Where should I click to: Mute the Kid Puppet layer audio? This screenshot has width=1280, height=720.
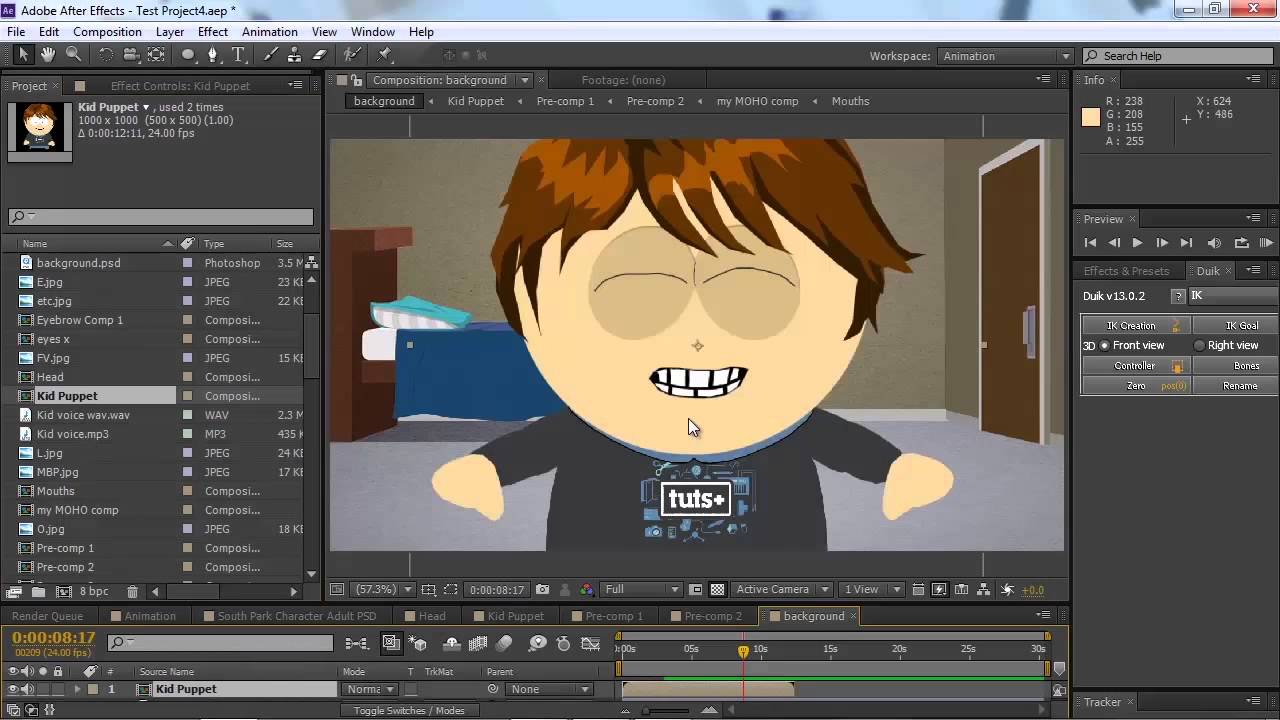(28, 689)
